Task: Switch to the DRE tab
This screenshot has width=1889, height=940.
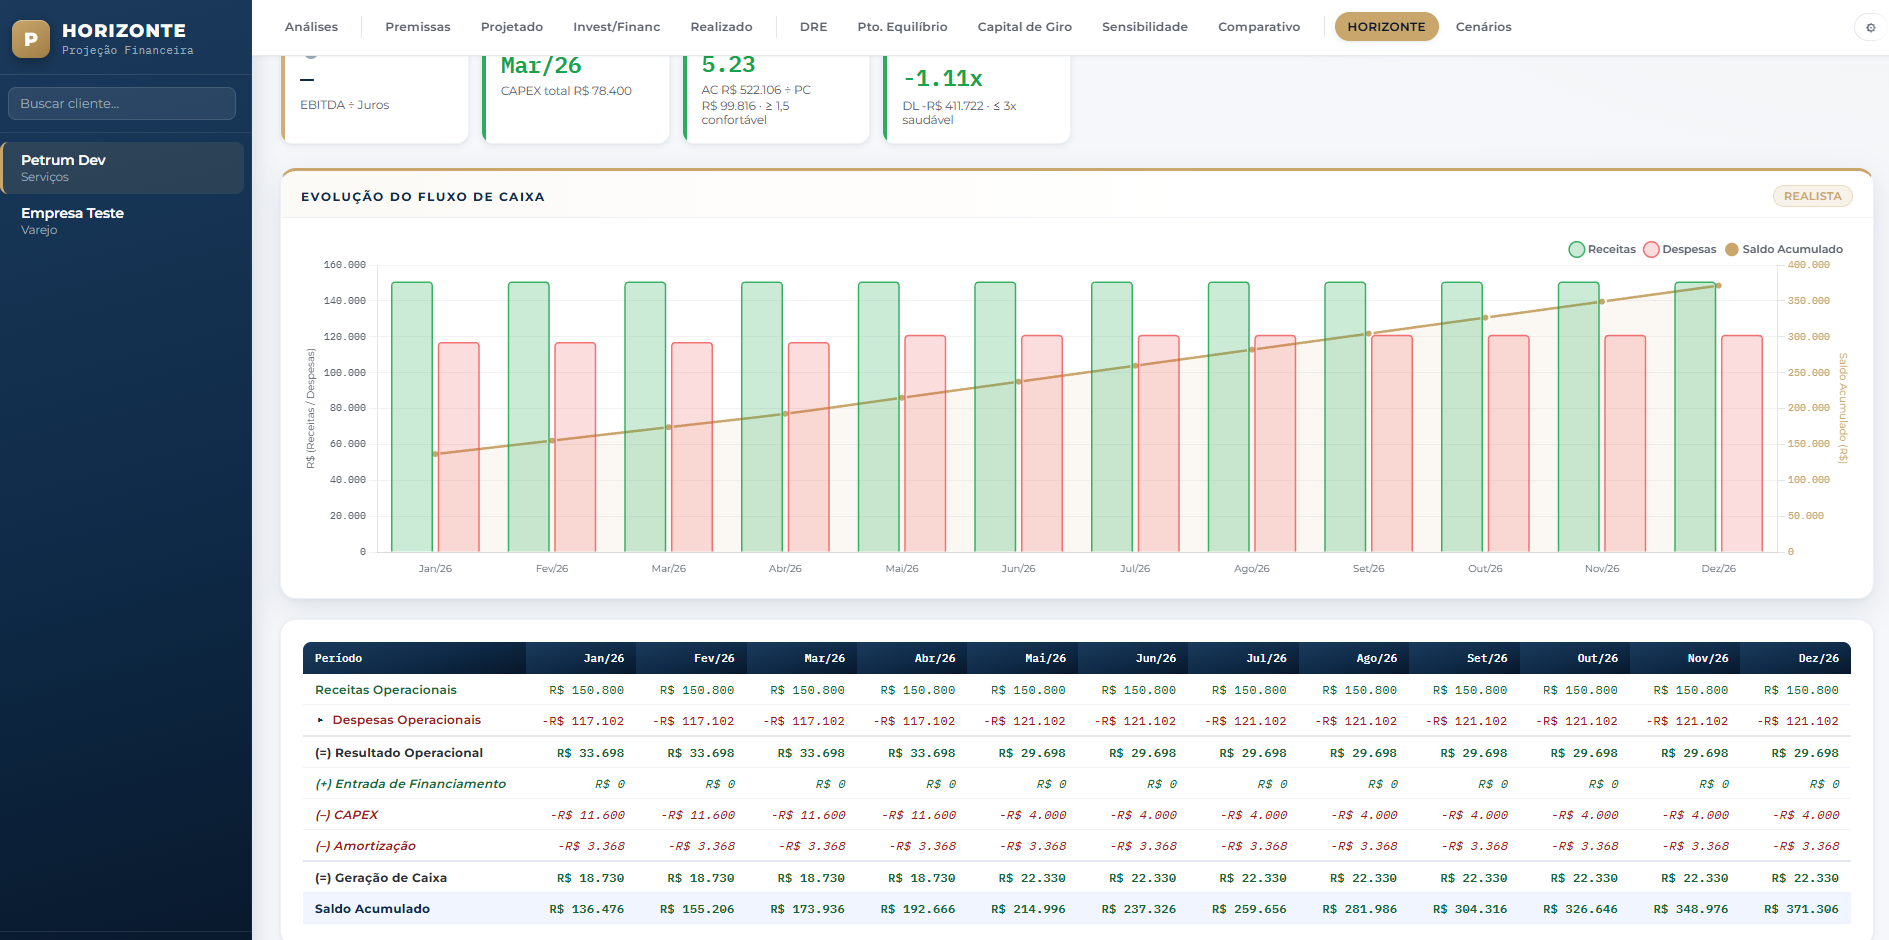Action: point(813,27)
